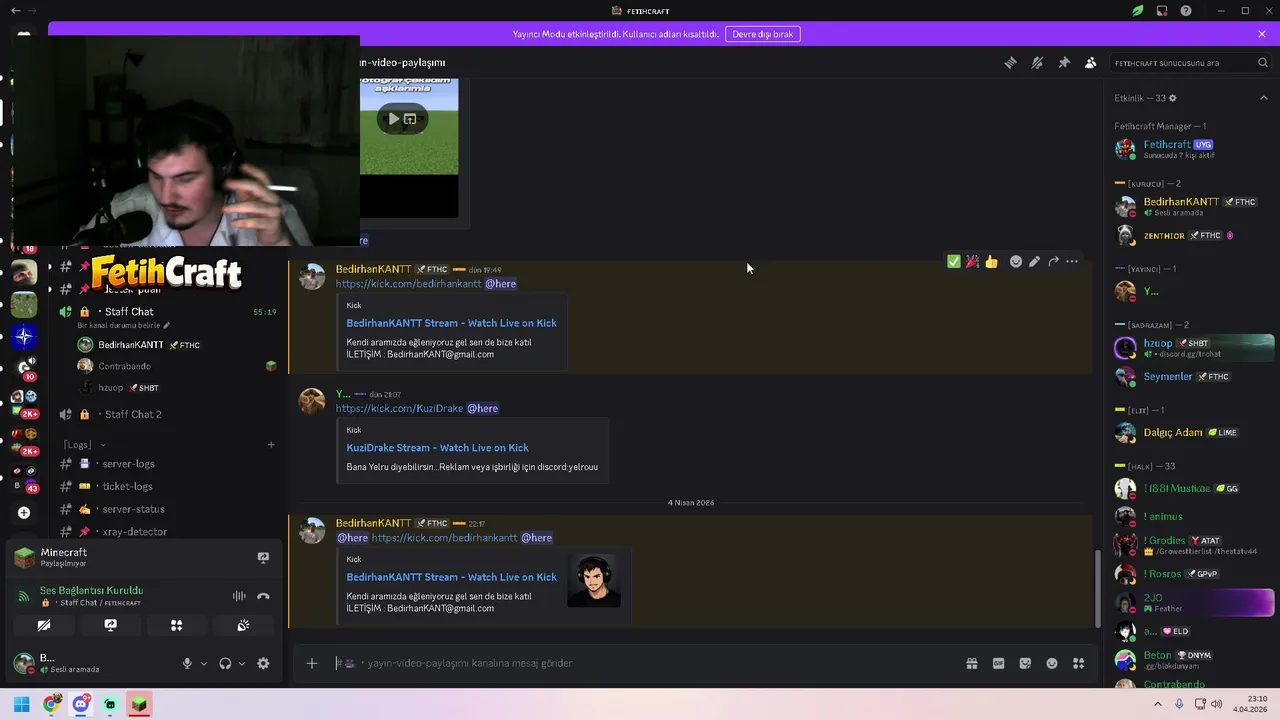Open more options for hovered message

tap(1072, 262)
